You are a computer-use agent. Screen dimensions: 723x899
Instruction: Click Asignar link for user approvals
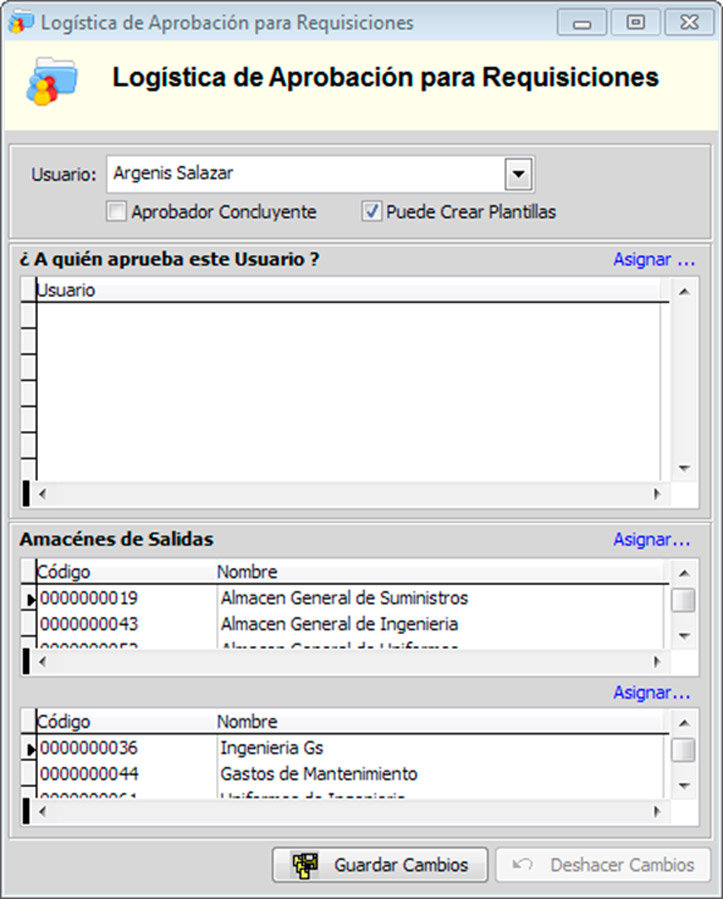coord(653,260)
